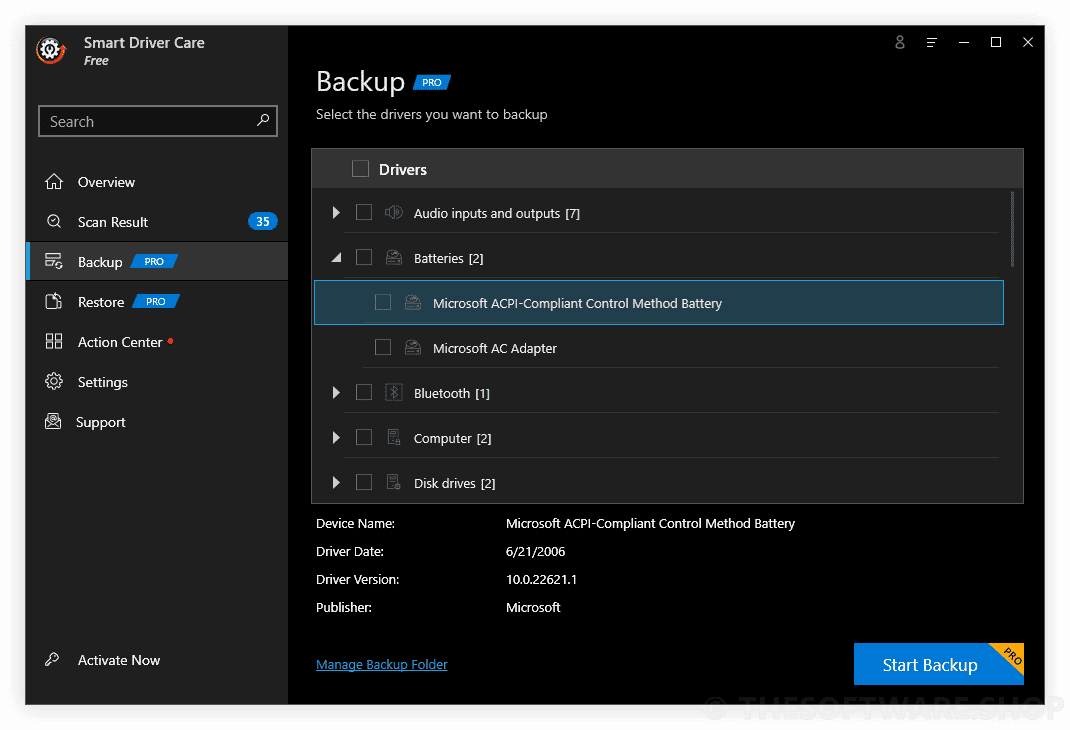1070x730 pixels.
Task: Click the Bluetooth category icon
Action: (x=394, y=392)
